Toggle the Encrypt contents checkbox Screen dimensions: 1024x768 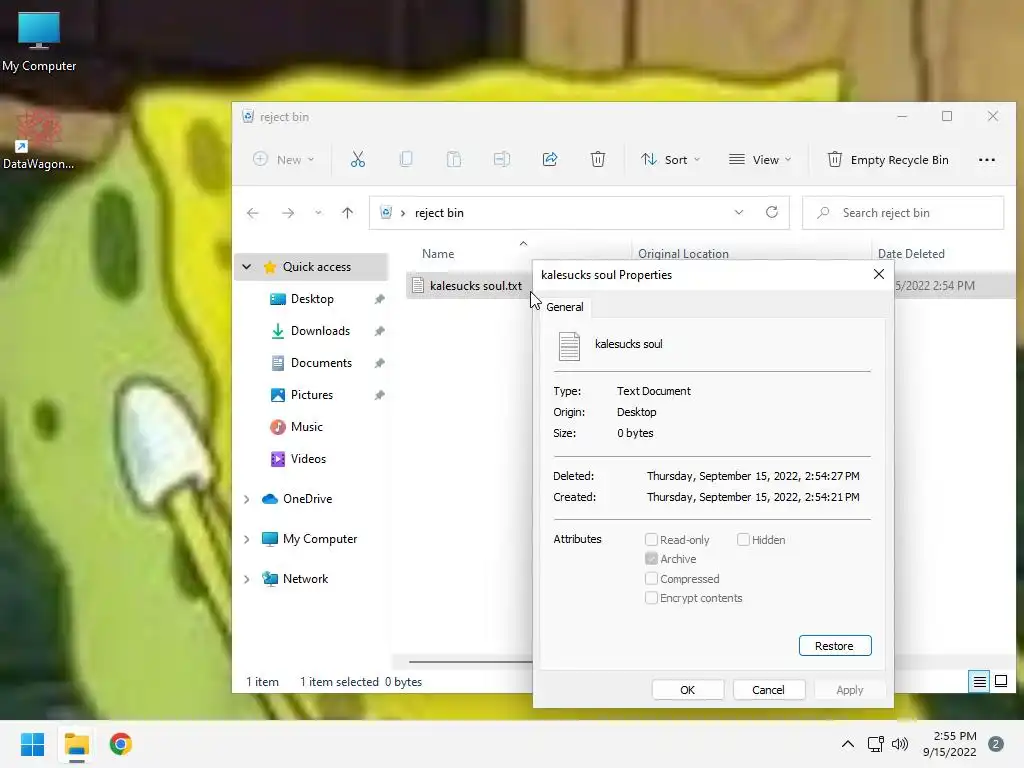[651, 598]
